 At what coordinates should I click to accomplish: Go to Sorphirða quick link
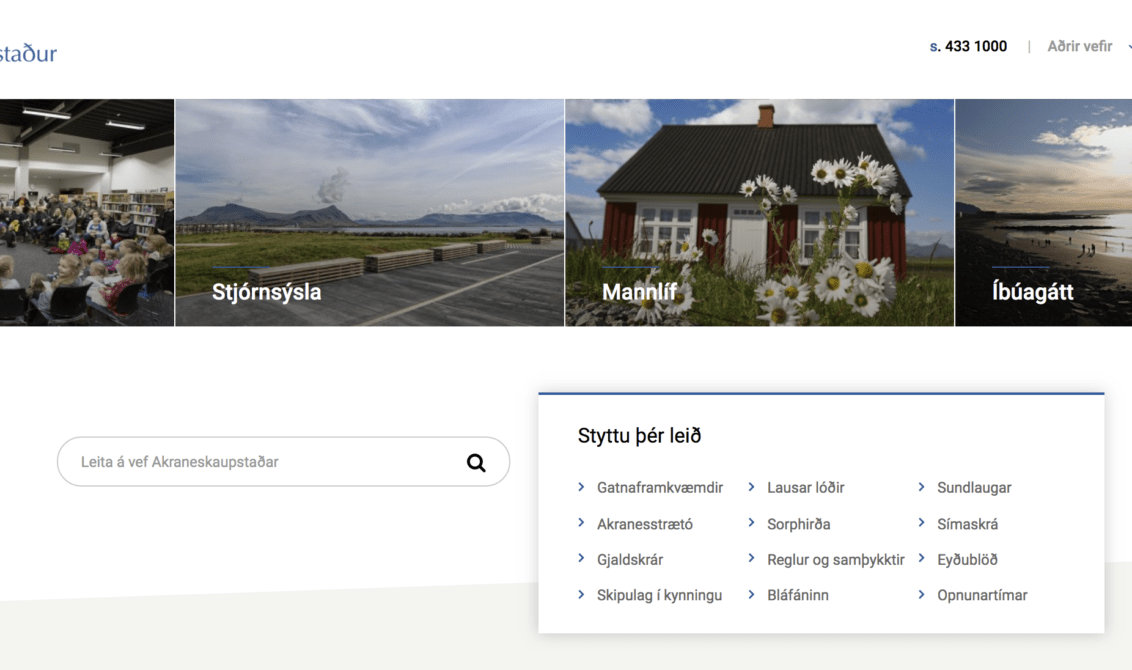[798, 524]
